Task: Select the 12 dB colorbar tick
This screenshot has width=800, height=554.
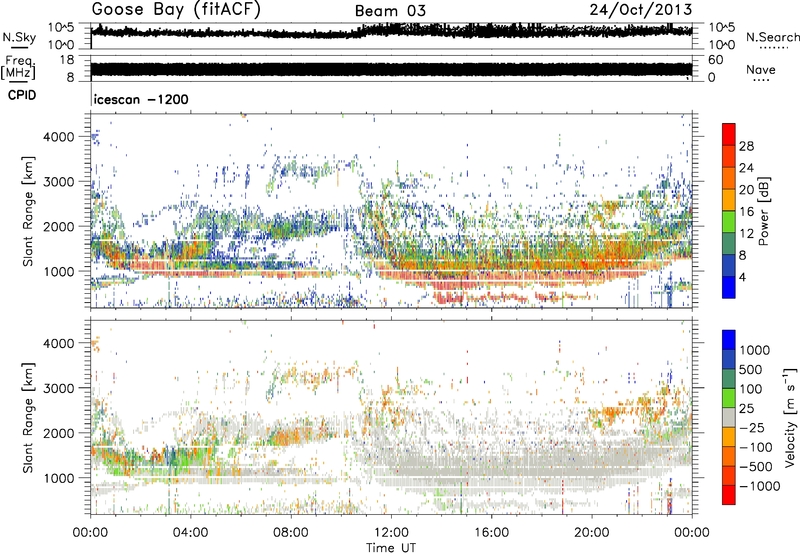Action: [746, 234]
